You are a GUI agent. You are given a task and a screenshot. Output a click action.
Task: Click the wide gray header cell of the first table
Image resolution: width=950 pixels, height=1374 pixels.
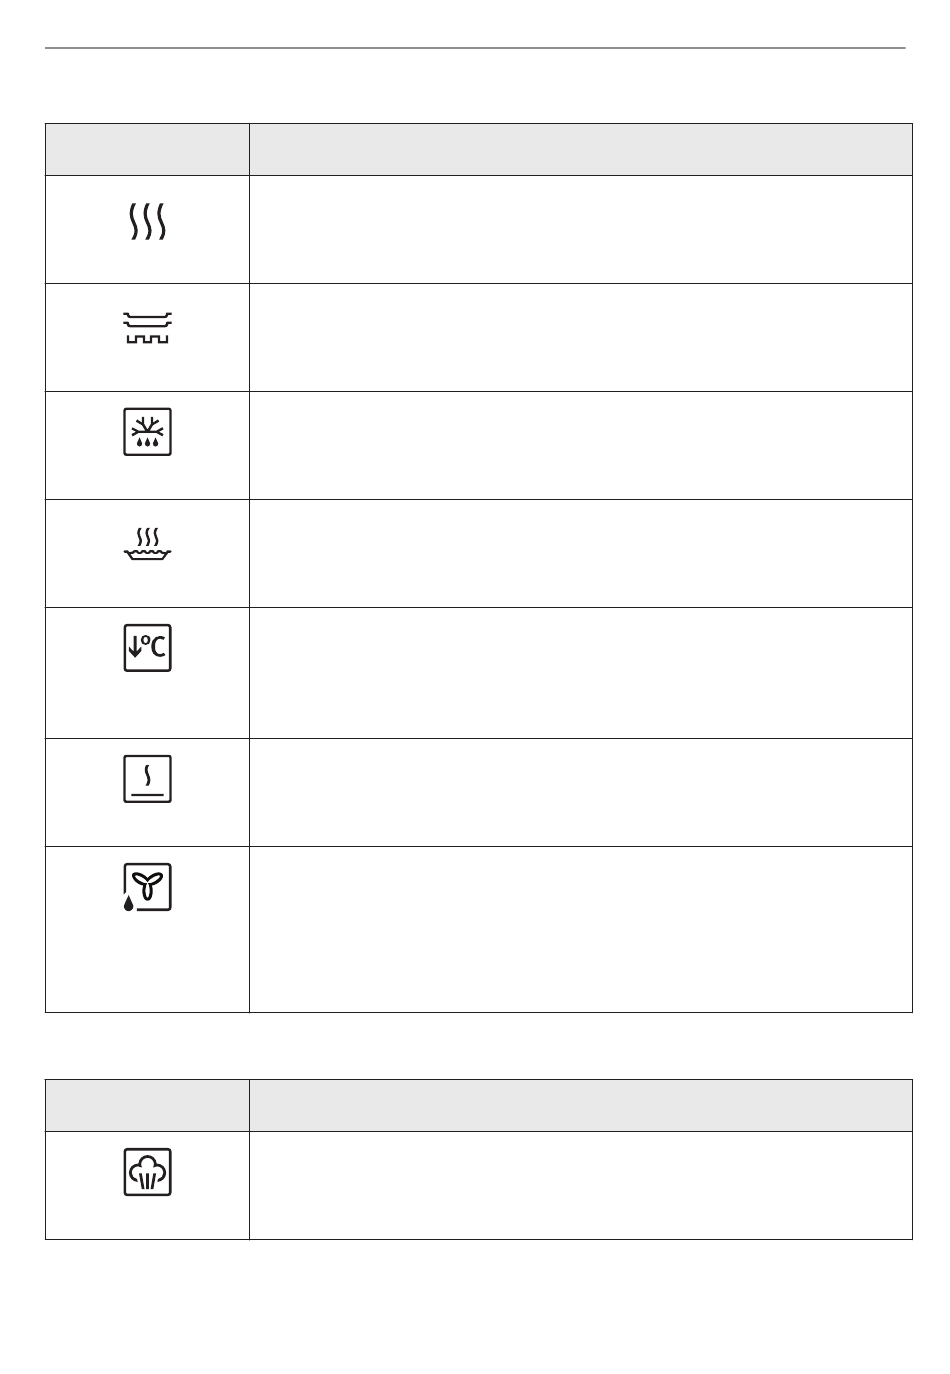coord(581,150)
